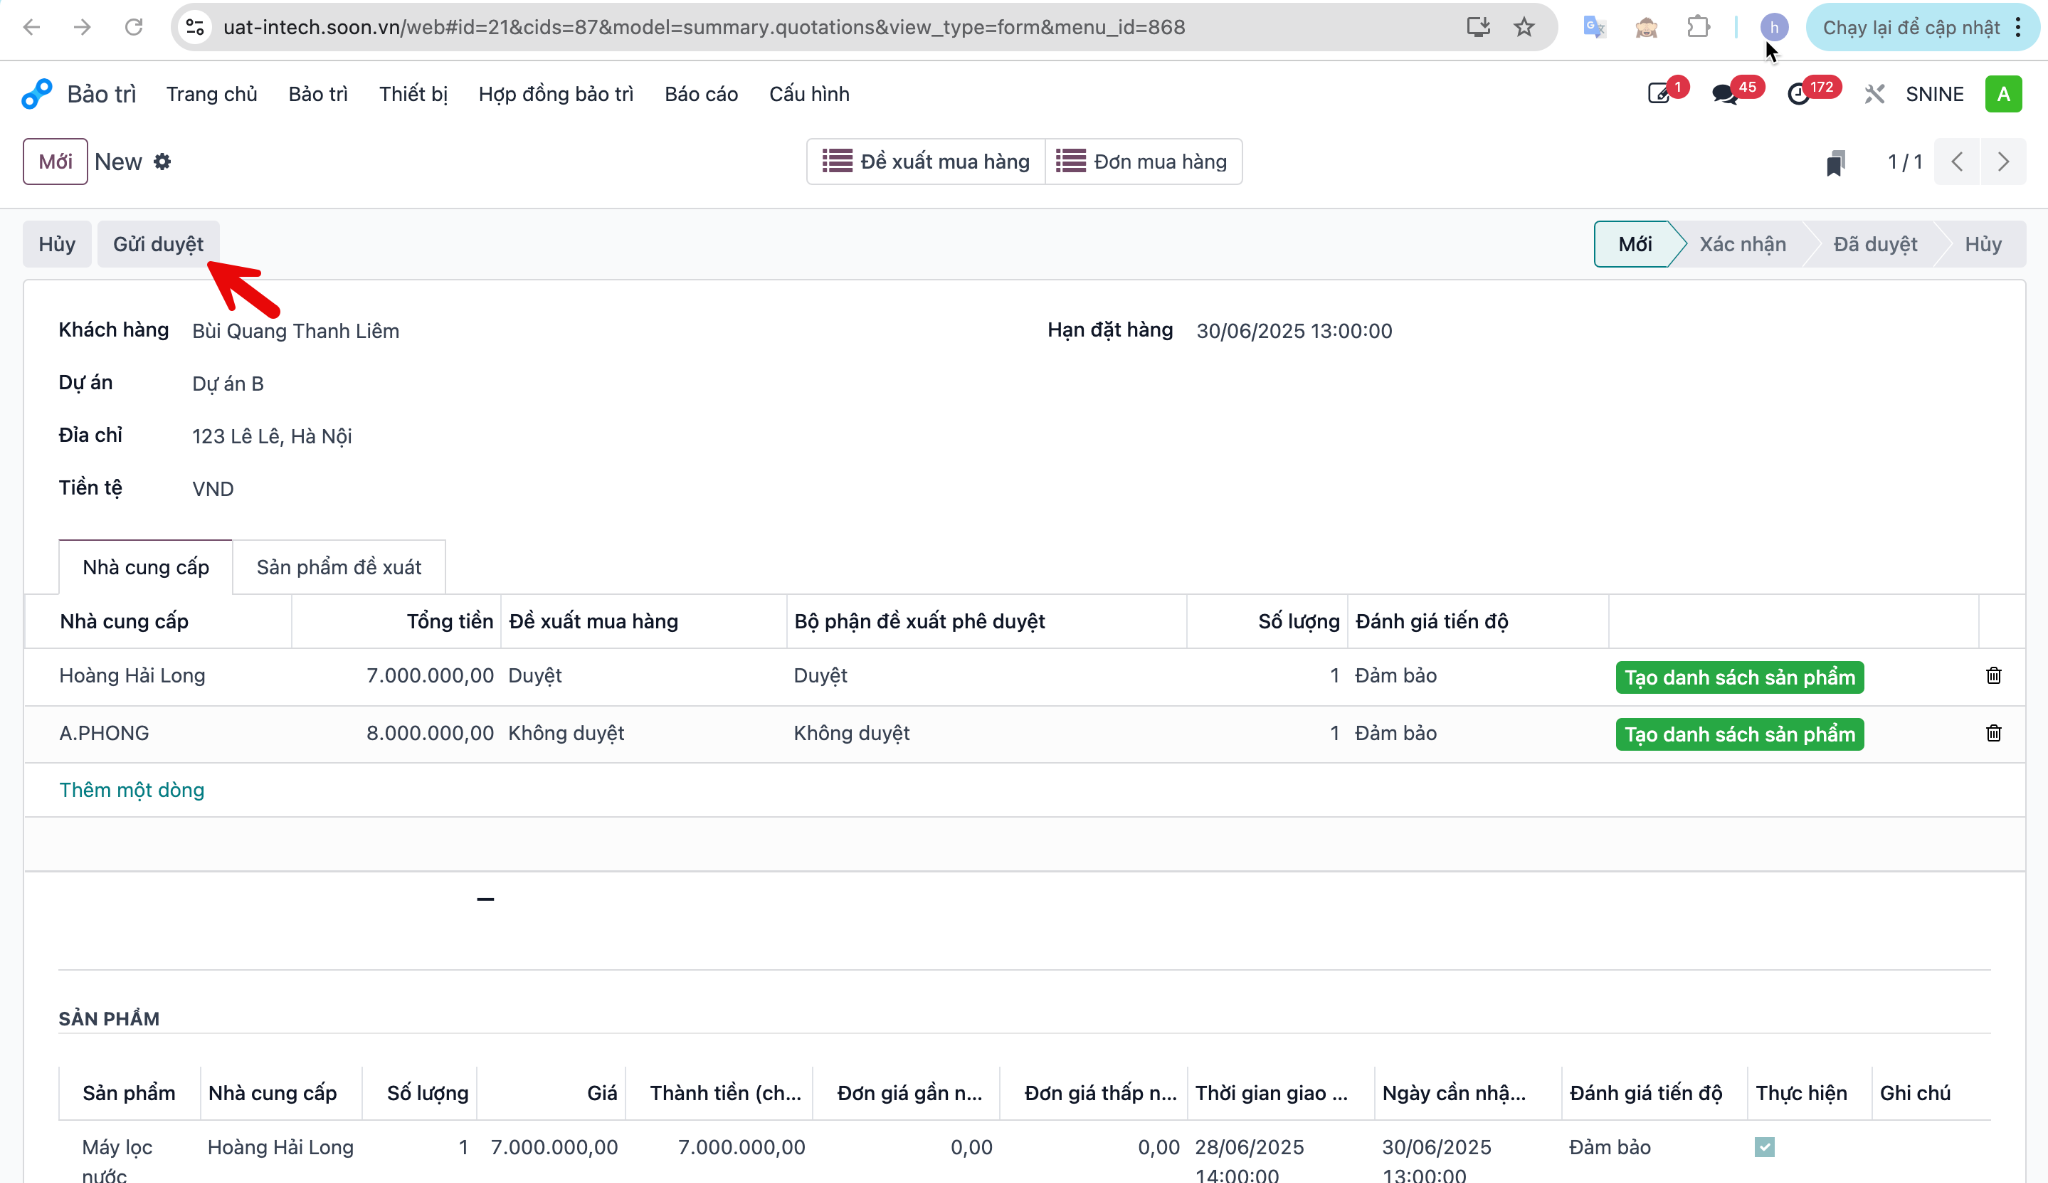
Task: Select the Xác nhận status stage
Action: [1742, 244]
